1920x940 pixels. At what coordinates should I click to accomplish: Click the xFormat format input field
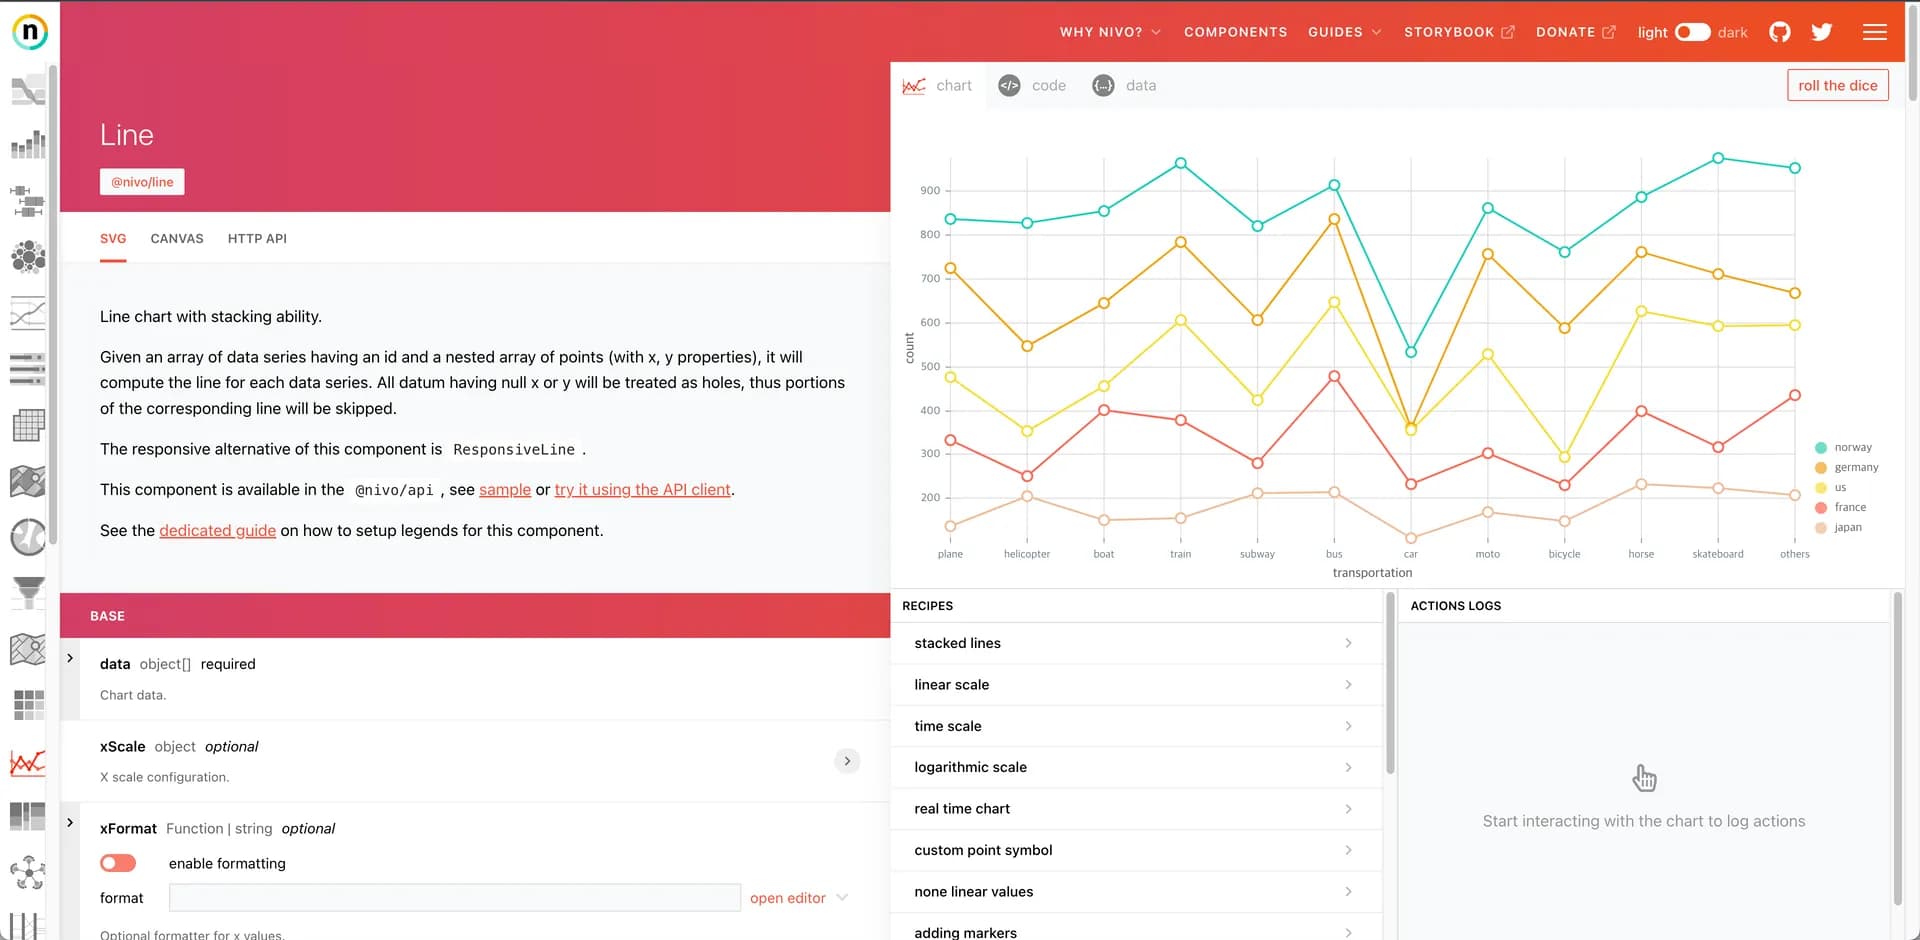(454, 898)
